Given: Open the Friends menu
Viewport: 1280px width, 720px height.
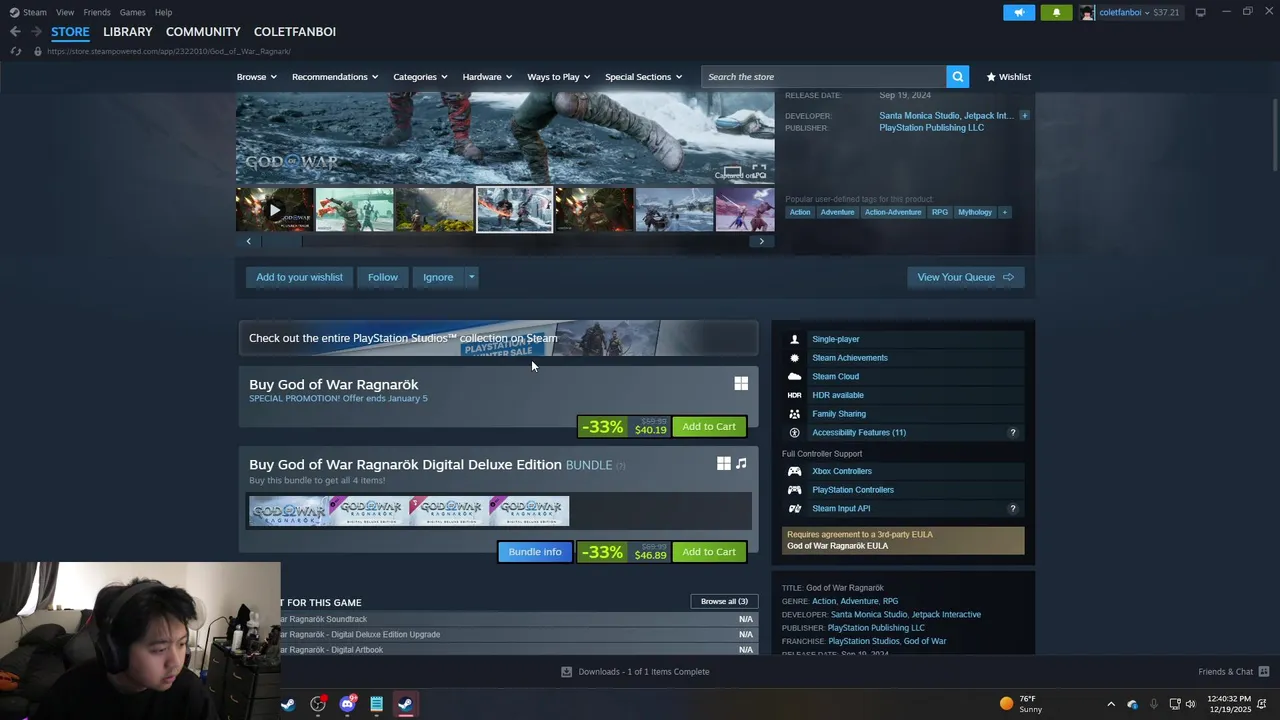Looking at the screenshot, I should [x=97, y=12].
